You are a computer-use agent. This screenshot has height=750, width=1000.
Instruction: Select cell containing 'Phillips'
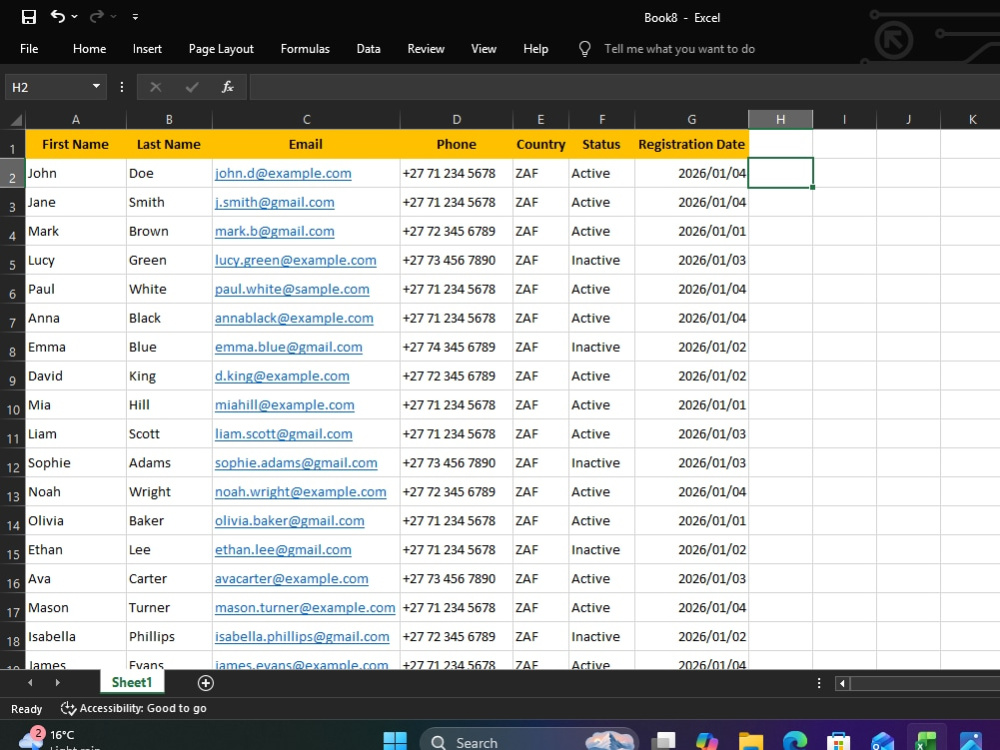169,636
